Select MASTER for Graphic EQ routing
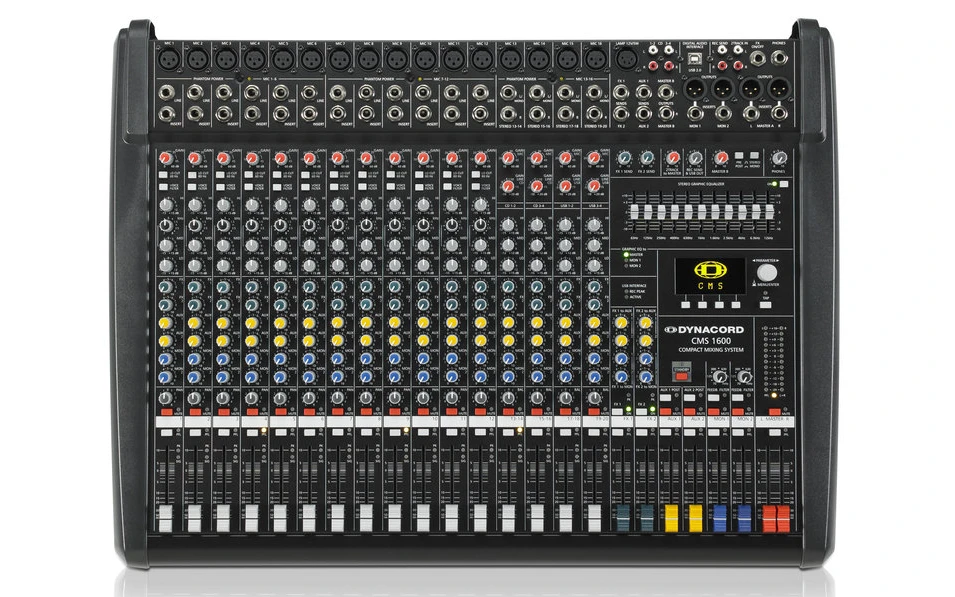 pos(626,255)
